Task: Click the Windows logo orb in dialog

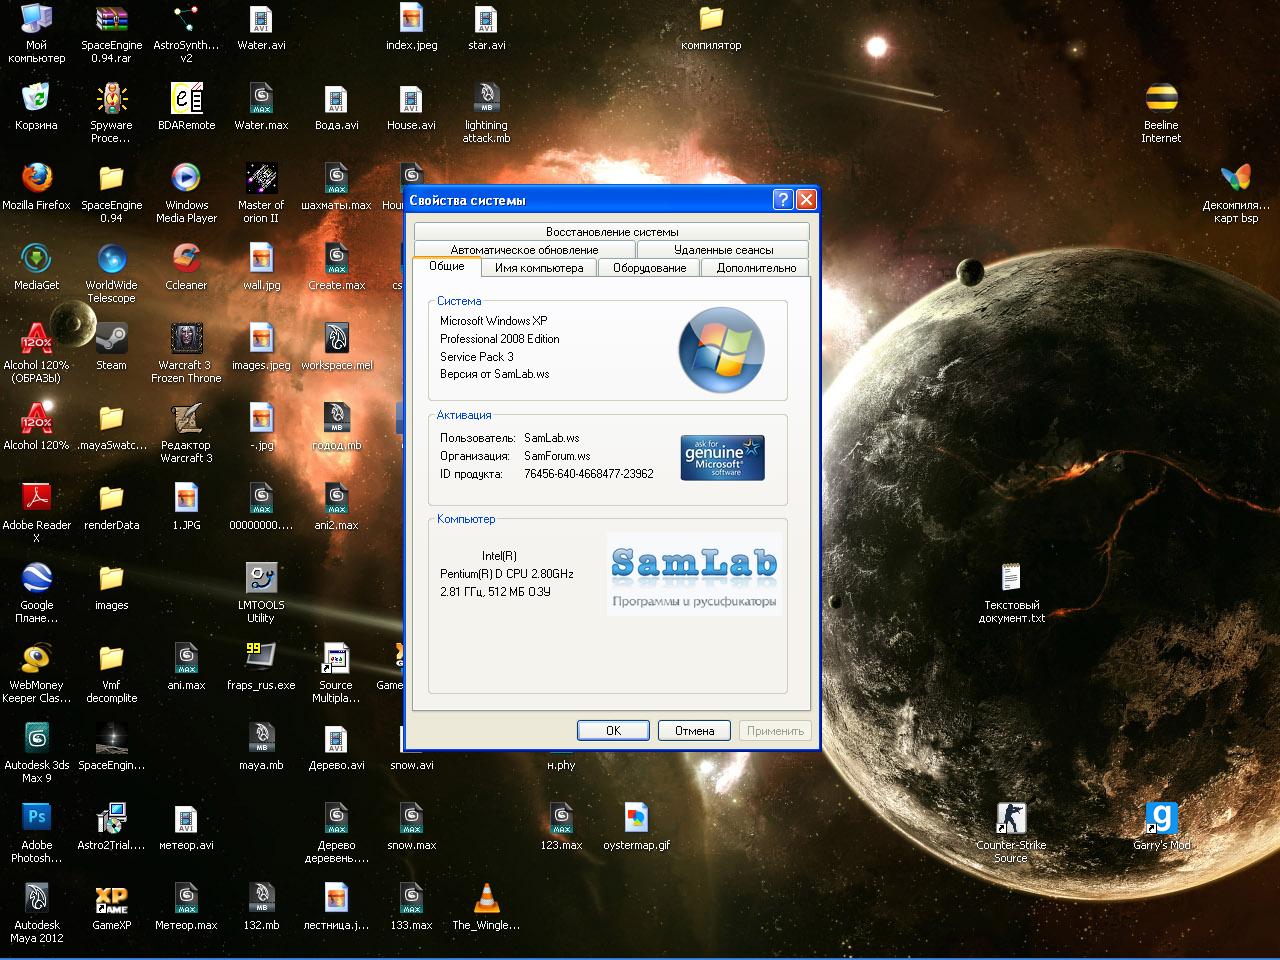Action: (721, 349)
